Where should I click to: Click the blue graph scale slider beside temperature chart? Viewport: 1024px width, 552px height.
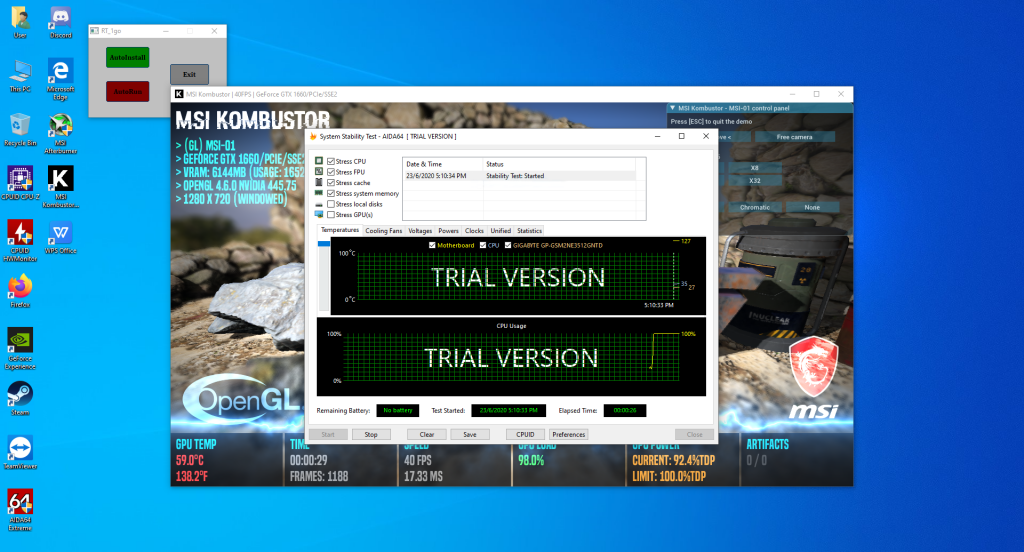pos(323,244)
